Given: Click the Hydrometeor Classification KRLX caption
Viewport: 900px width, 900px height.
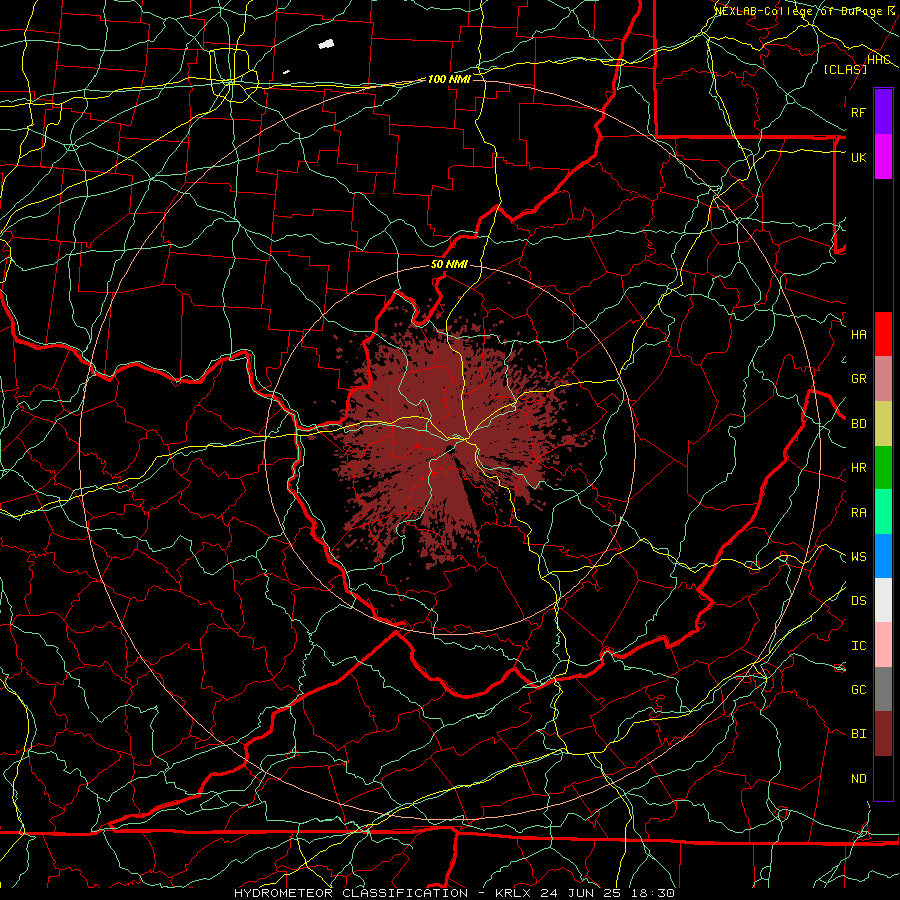Looking at the screenshot, I should [x=454, y=893].
